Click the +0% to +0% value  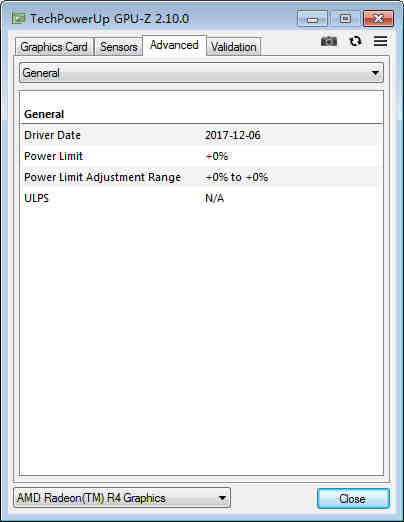(237, 177)
